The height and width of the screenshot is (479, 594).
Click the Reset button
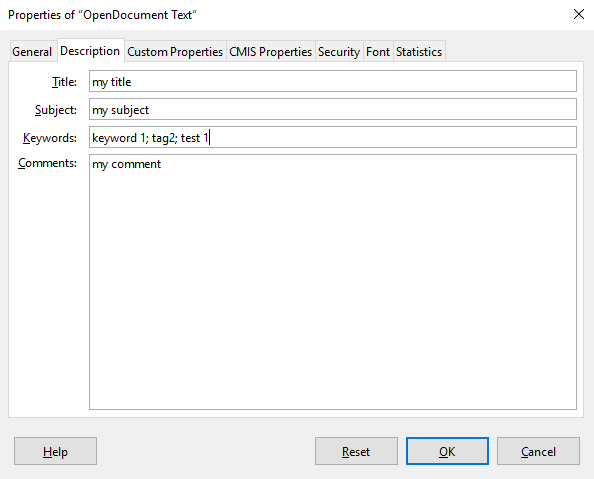pos(356,451)
